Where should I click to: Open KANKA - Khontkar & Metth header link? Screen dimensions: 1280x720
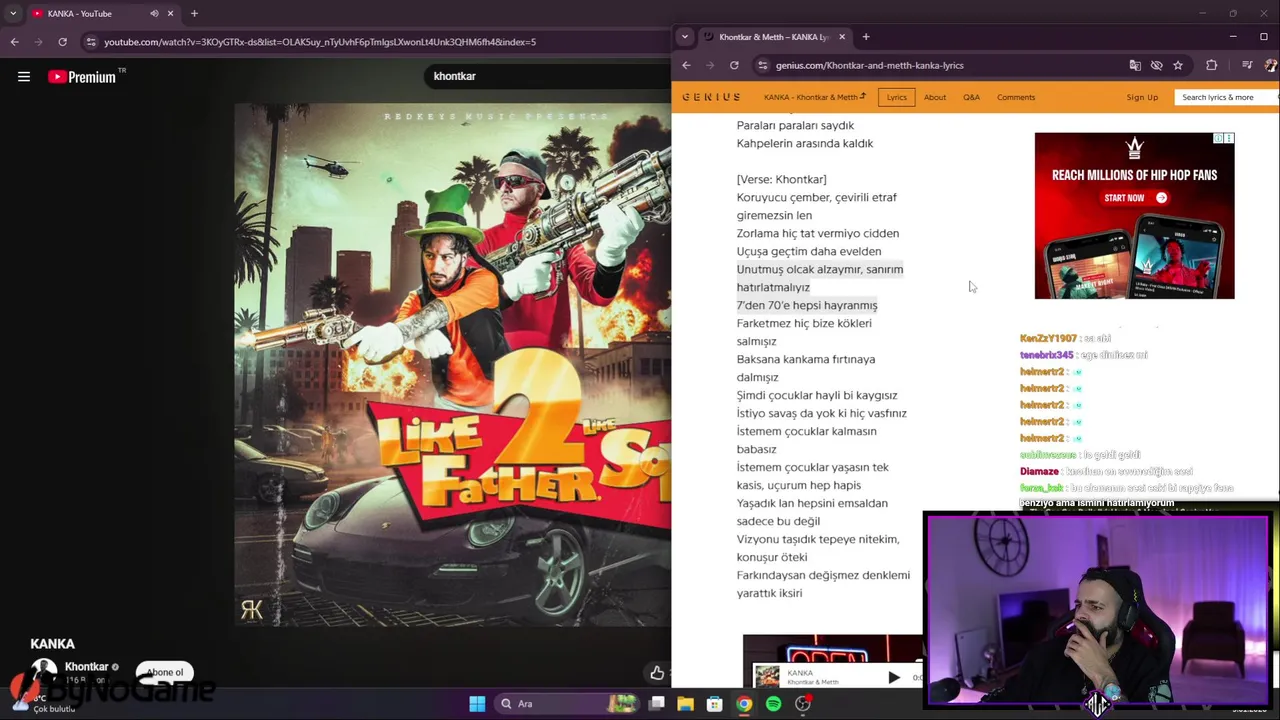pos(814,97)
